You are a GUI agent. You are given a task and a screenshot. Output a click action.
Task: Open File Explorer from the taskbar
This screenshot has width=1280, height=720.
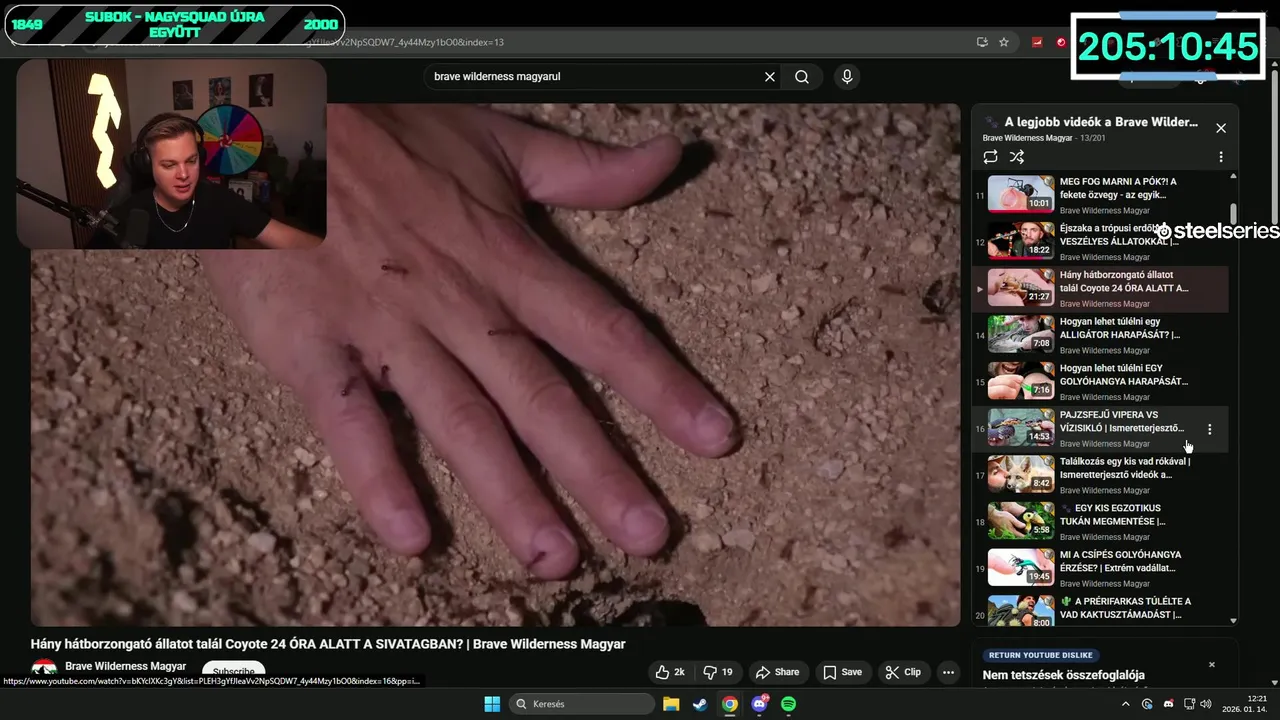671,704
